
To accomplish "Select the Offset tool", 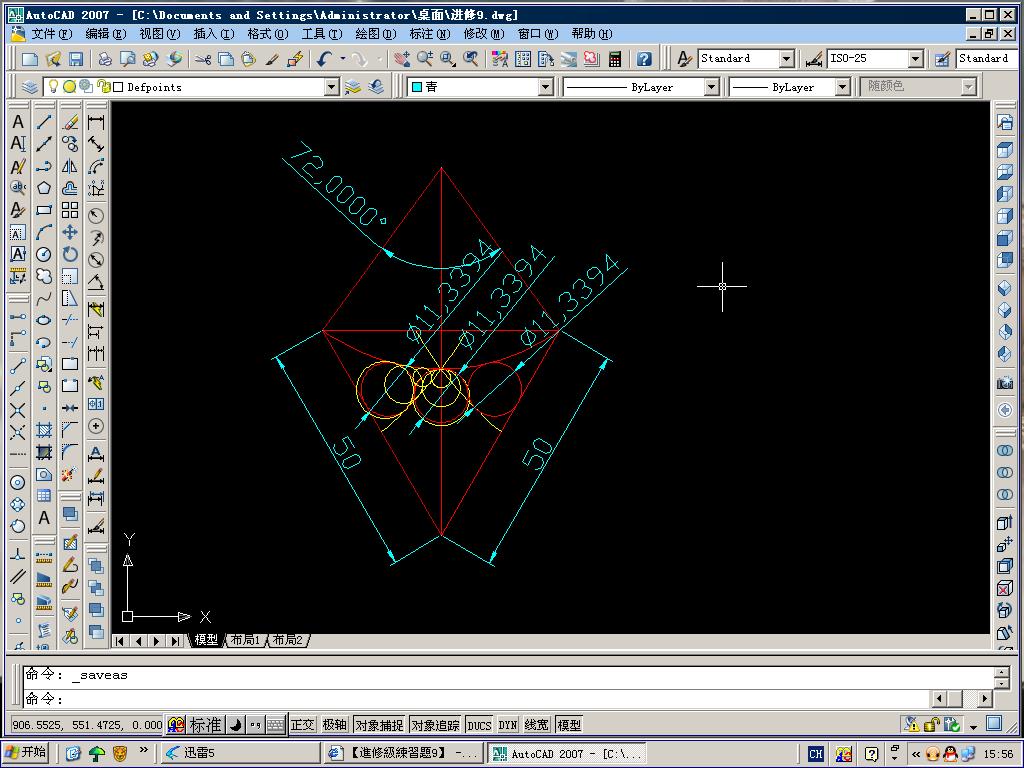I will click(70, 188).
